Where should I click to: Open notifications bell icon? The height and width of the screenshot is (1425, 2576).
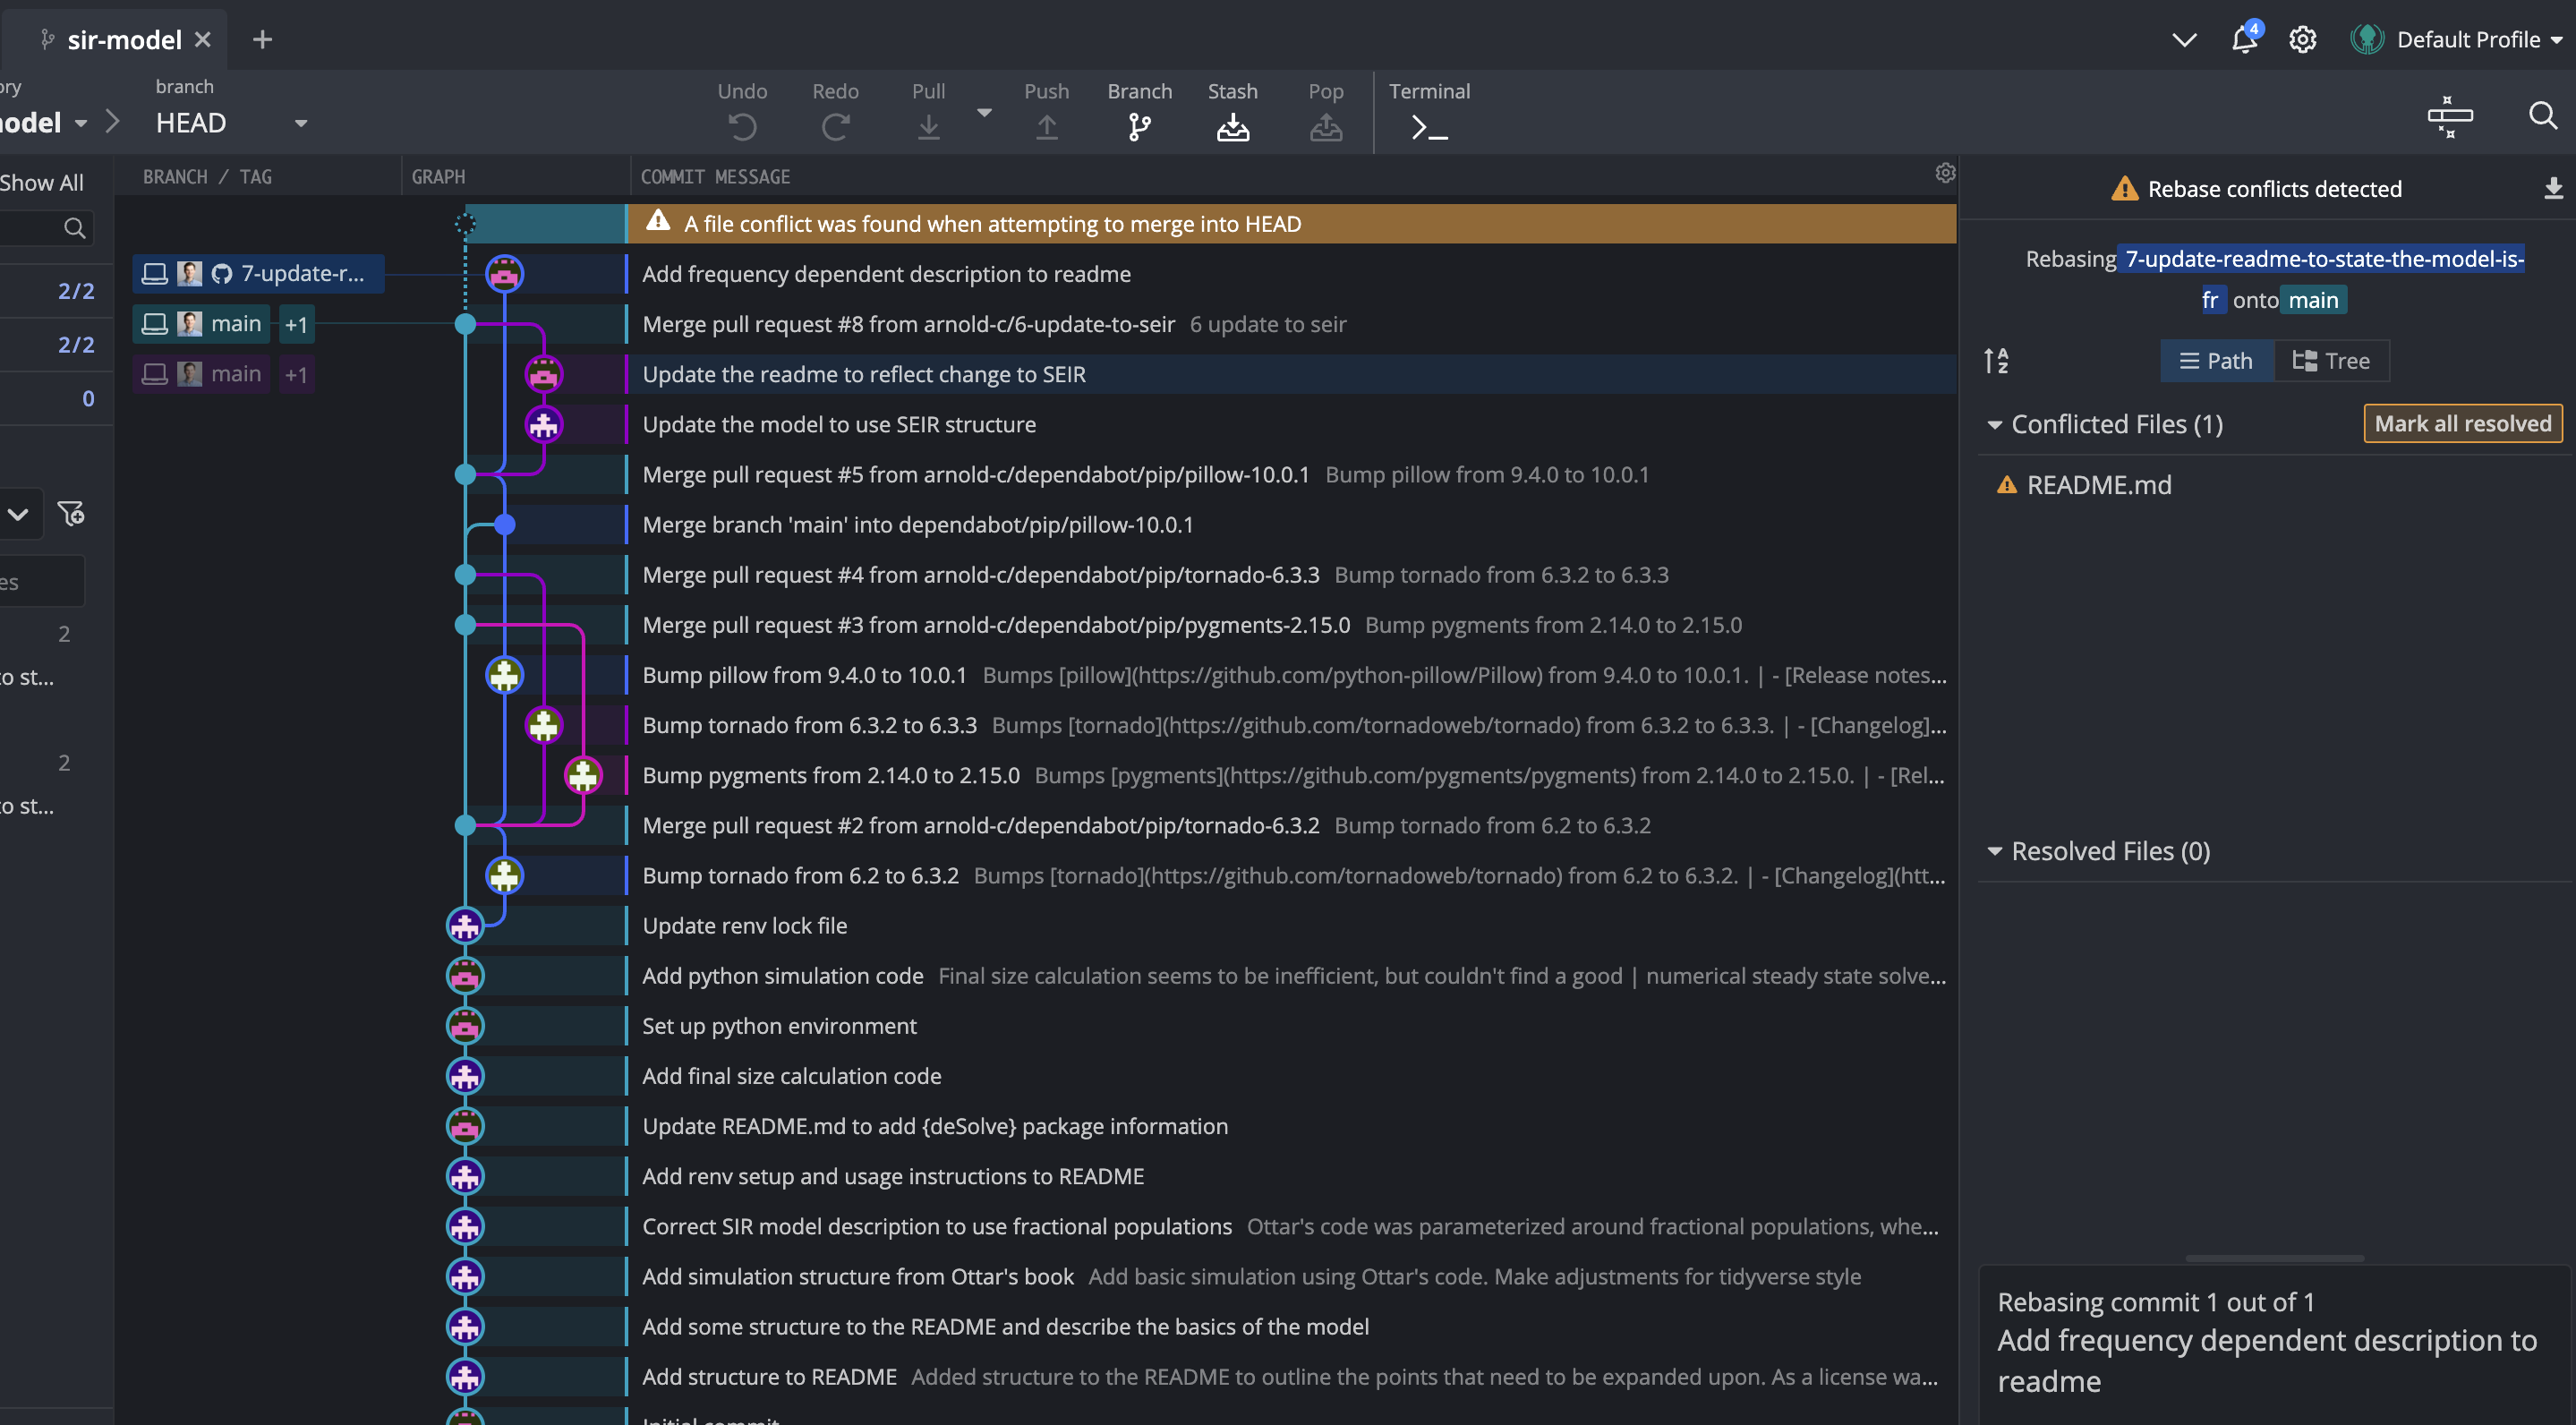tap(2244, 40)
